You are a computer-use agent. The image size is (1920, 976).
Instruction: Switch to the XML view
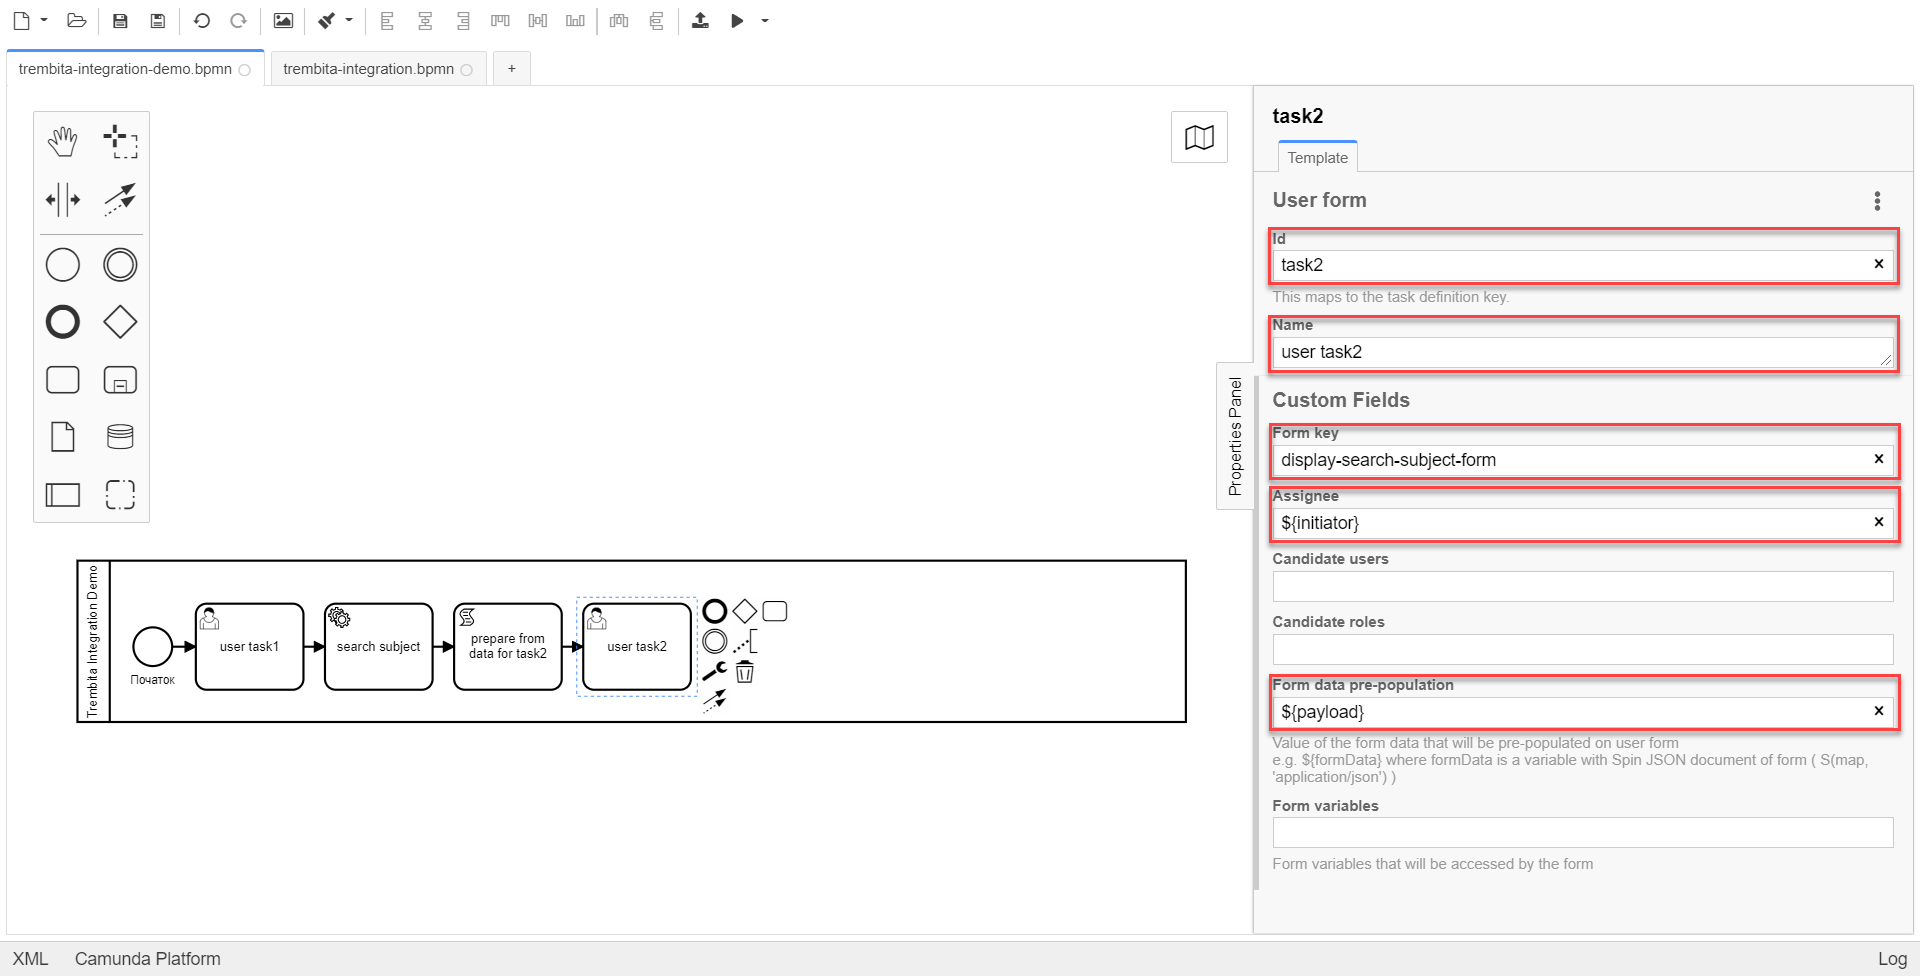click(30, 959)
